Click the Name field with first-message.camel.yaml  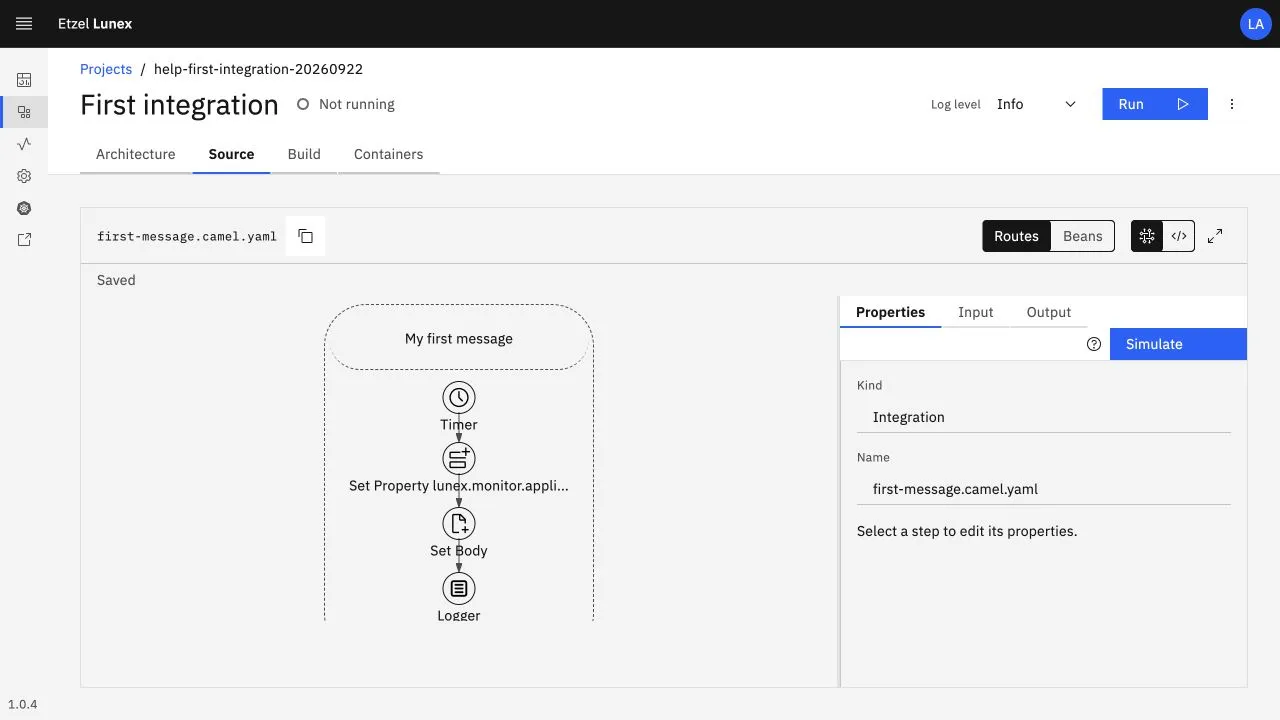1044,489
